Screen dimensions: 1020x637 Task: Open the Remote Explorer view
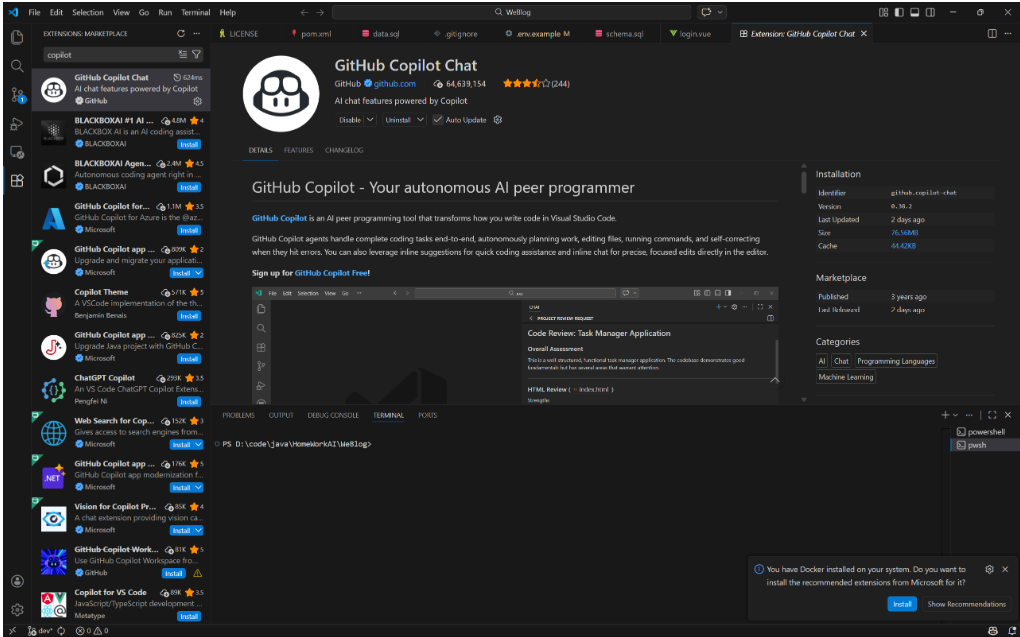(x=17, y=152)
